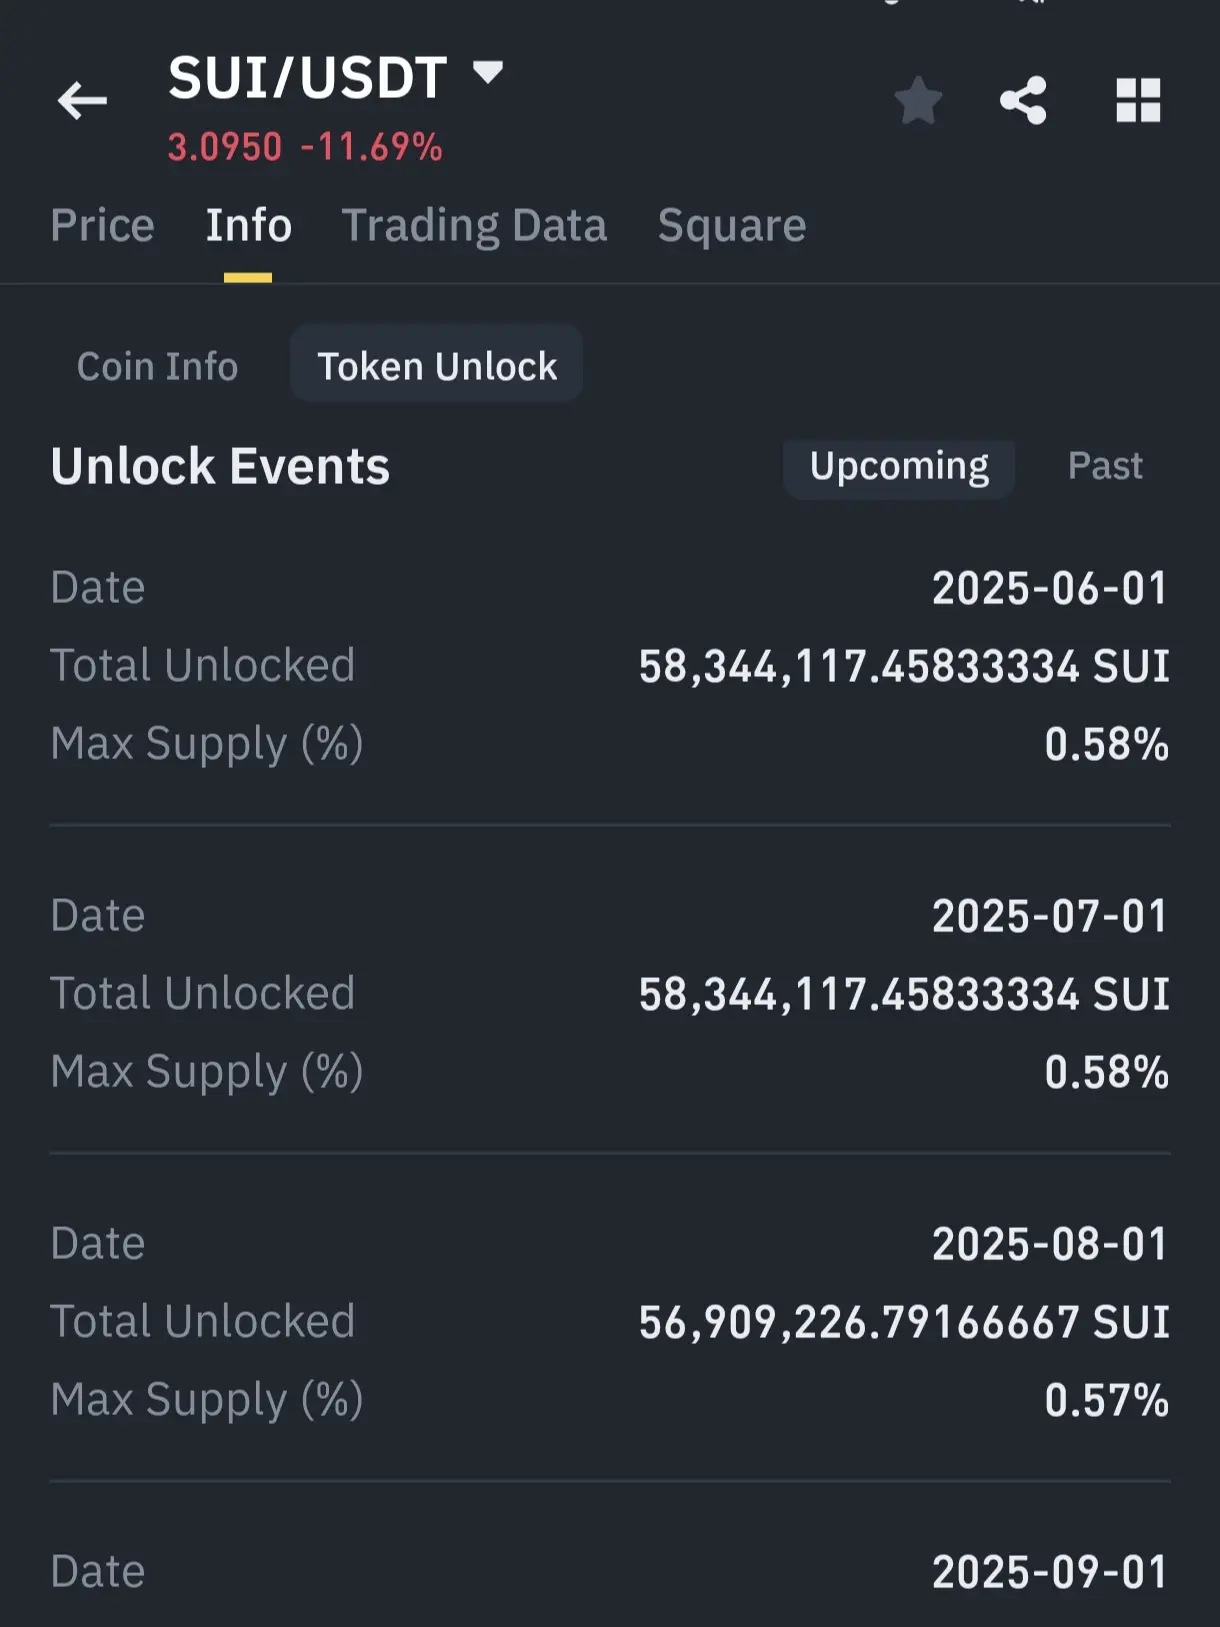Open the Trading Data tab
1220x1627 pixels.
tap(475, 225)
